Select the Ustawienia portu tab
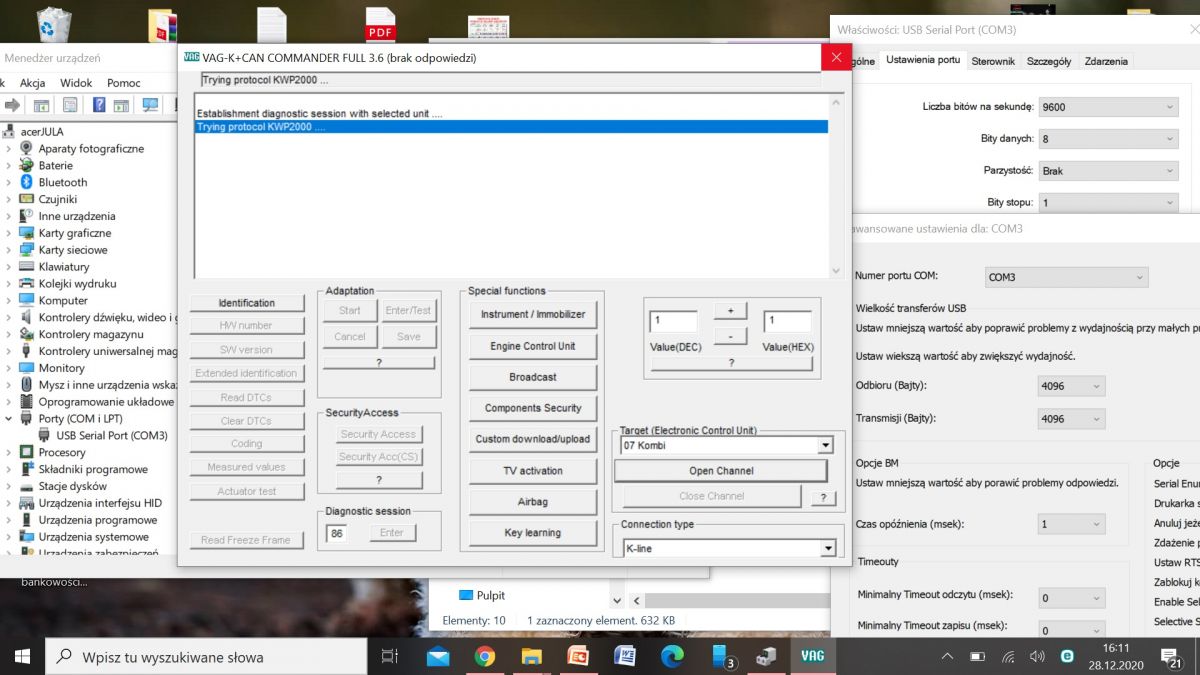Screen dimensions: 1200x675 [923, 60]
